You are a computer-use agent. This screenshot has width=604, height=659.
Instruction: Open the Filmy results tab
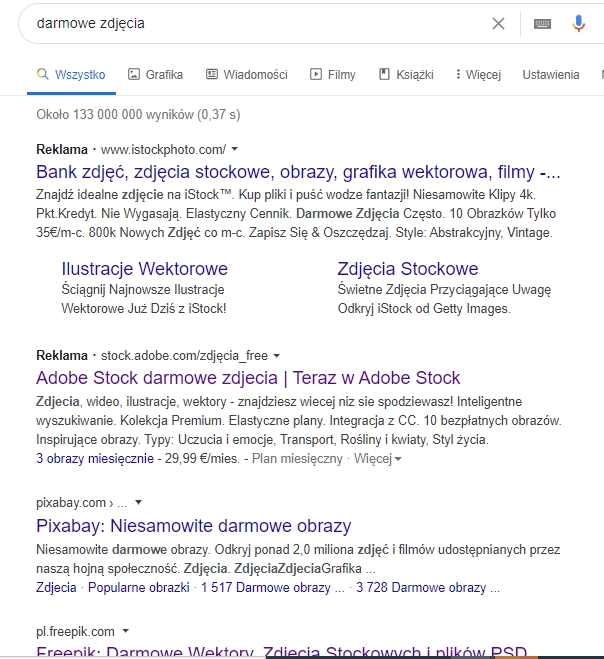click(x=333, y=74)
